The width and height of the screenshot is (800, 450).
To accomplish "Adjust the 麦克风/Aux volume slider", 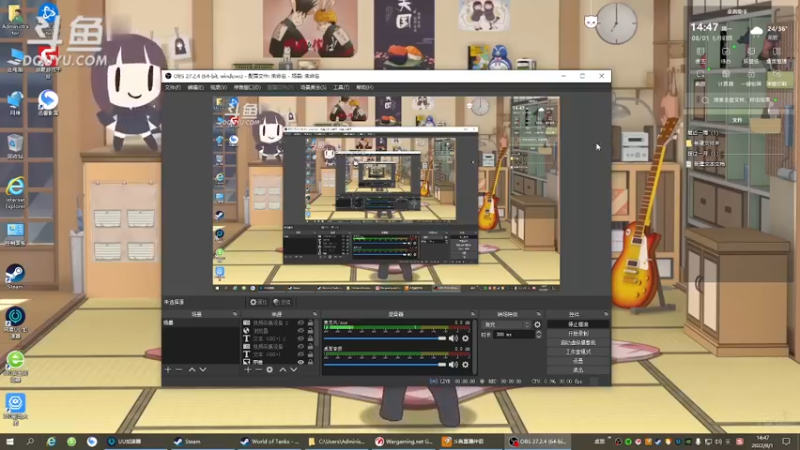I will click(x=385, y=338).
